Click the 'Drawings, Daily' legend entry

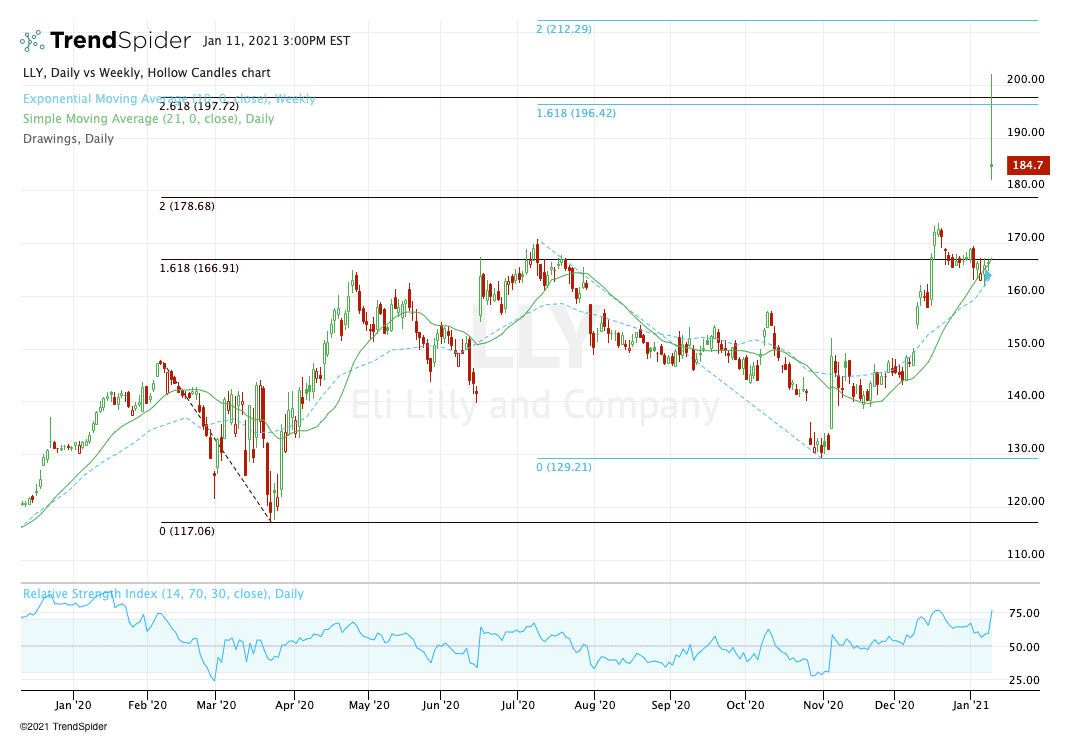point(68,138)
